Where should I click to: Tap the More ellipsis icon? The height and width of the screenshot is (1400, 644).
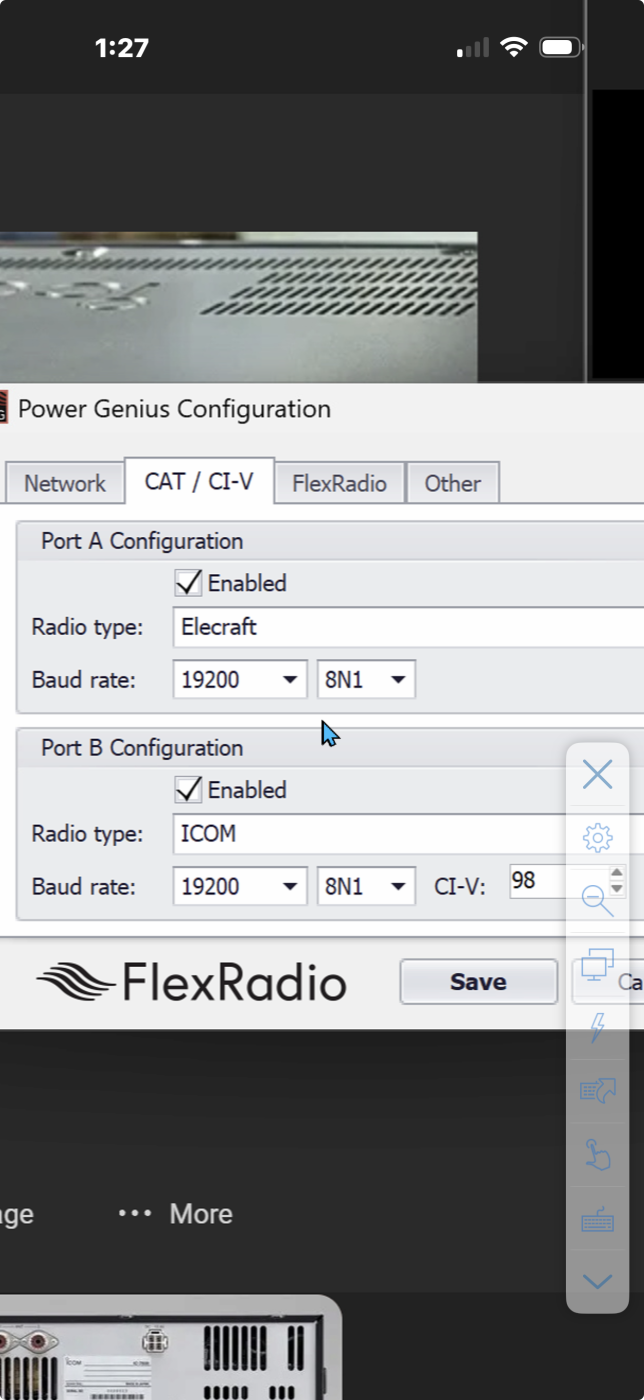pyautogui.click(x=135, y=1213)
